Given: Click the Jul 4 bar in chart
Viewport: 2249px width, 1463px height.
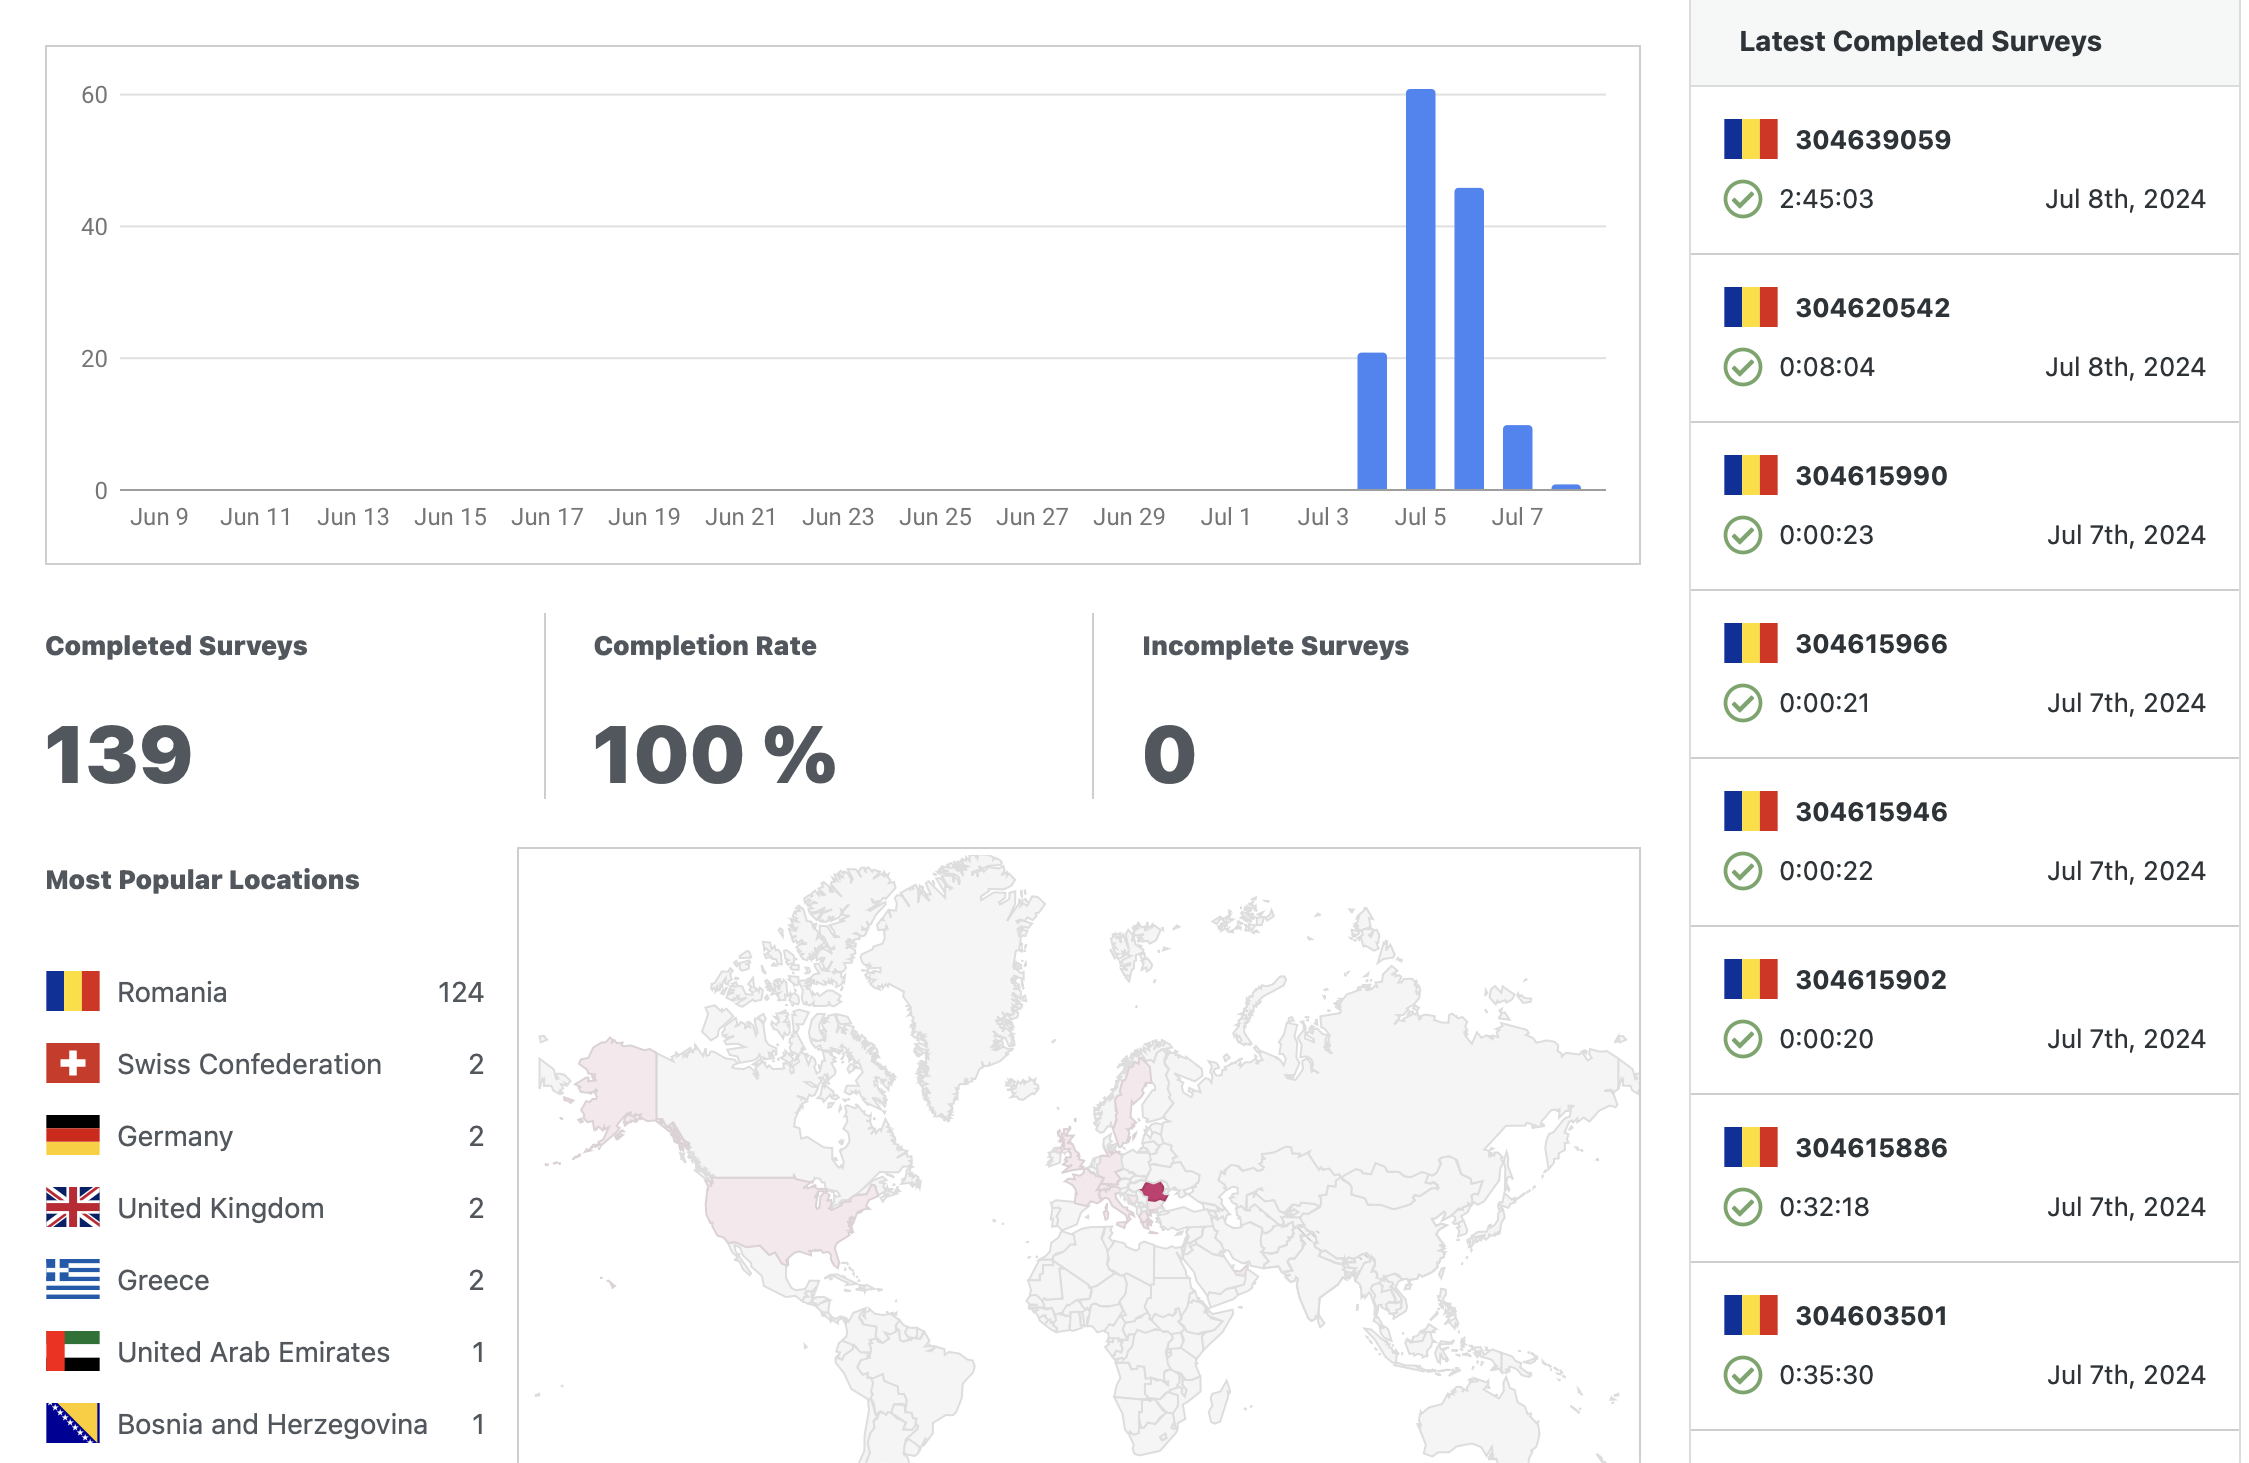Looking at the screenshot, I should tap(1371, 420).
